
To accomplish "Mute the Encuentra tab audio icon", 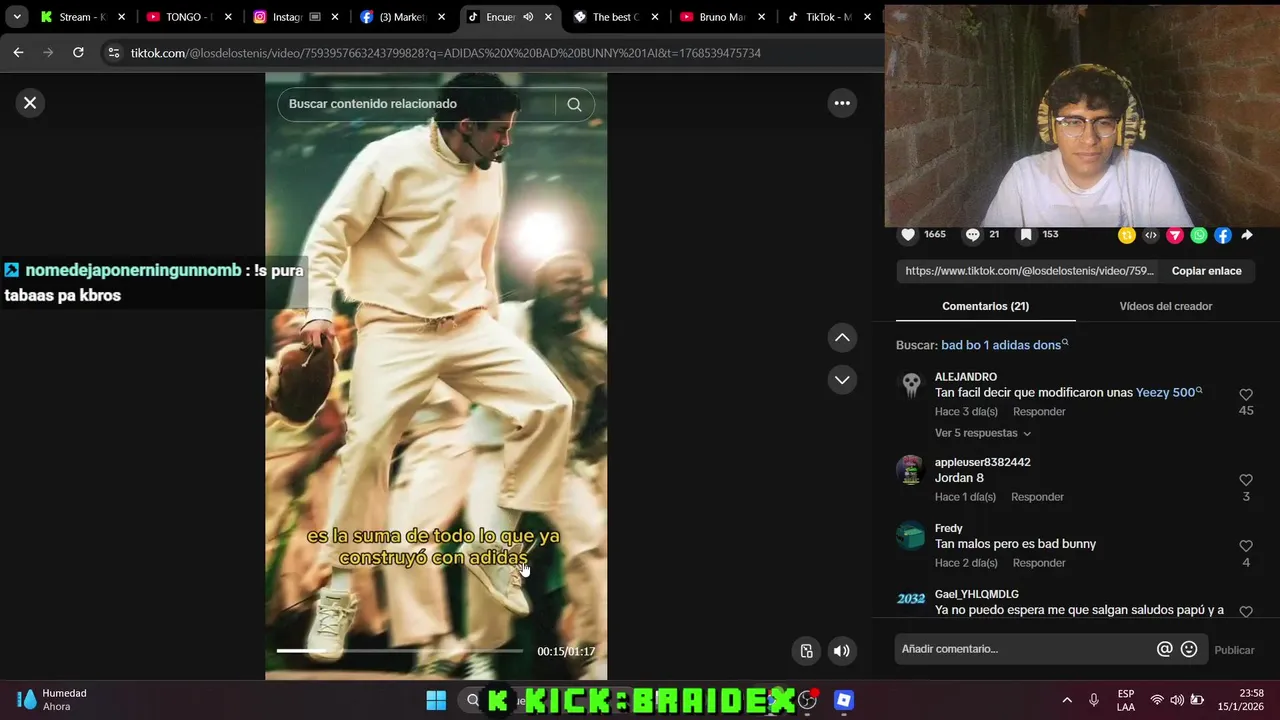I will (528, 17).
